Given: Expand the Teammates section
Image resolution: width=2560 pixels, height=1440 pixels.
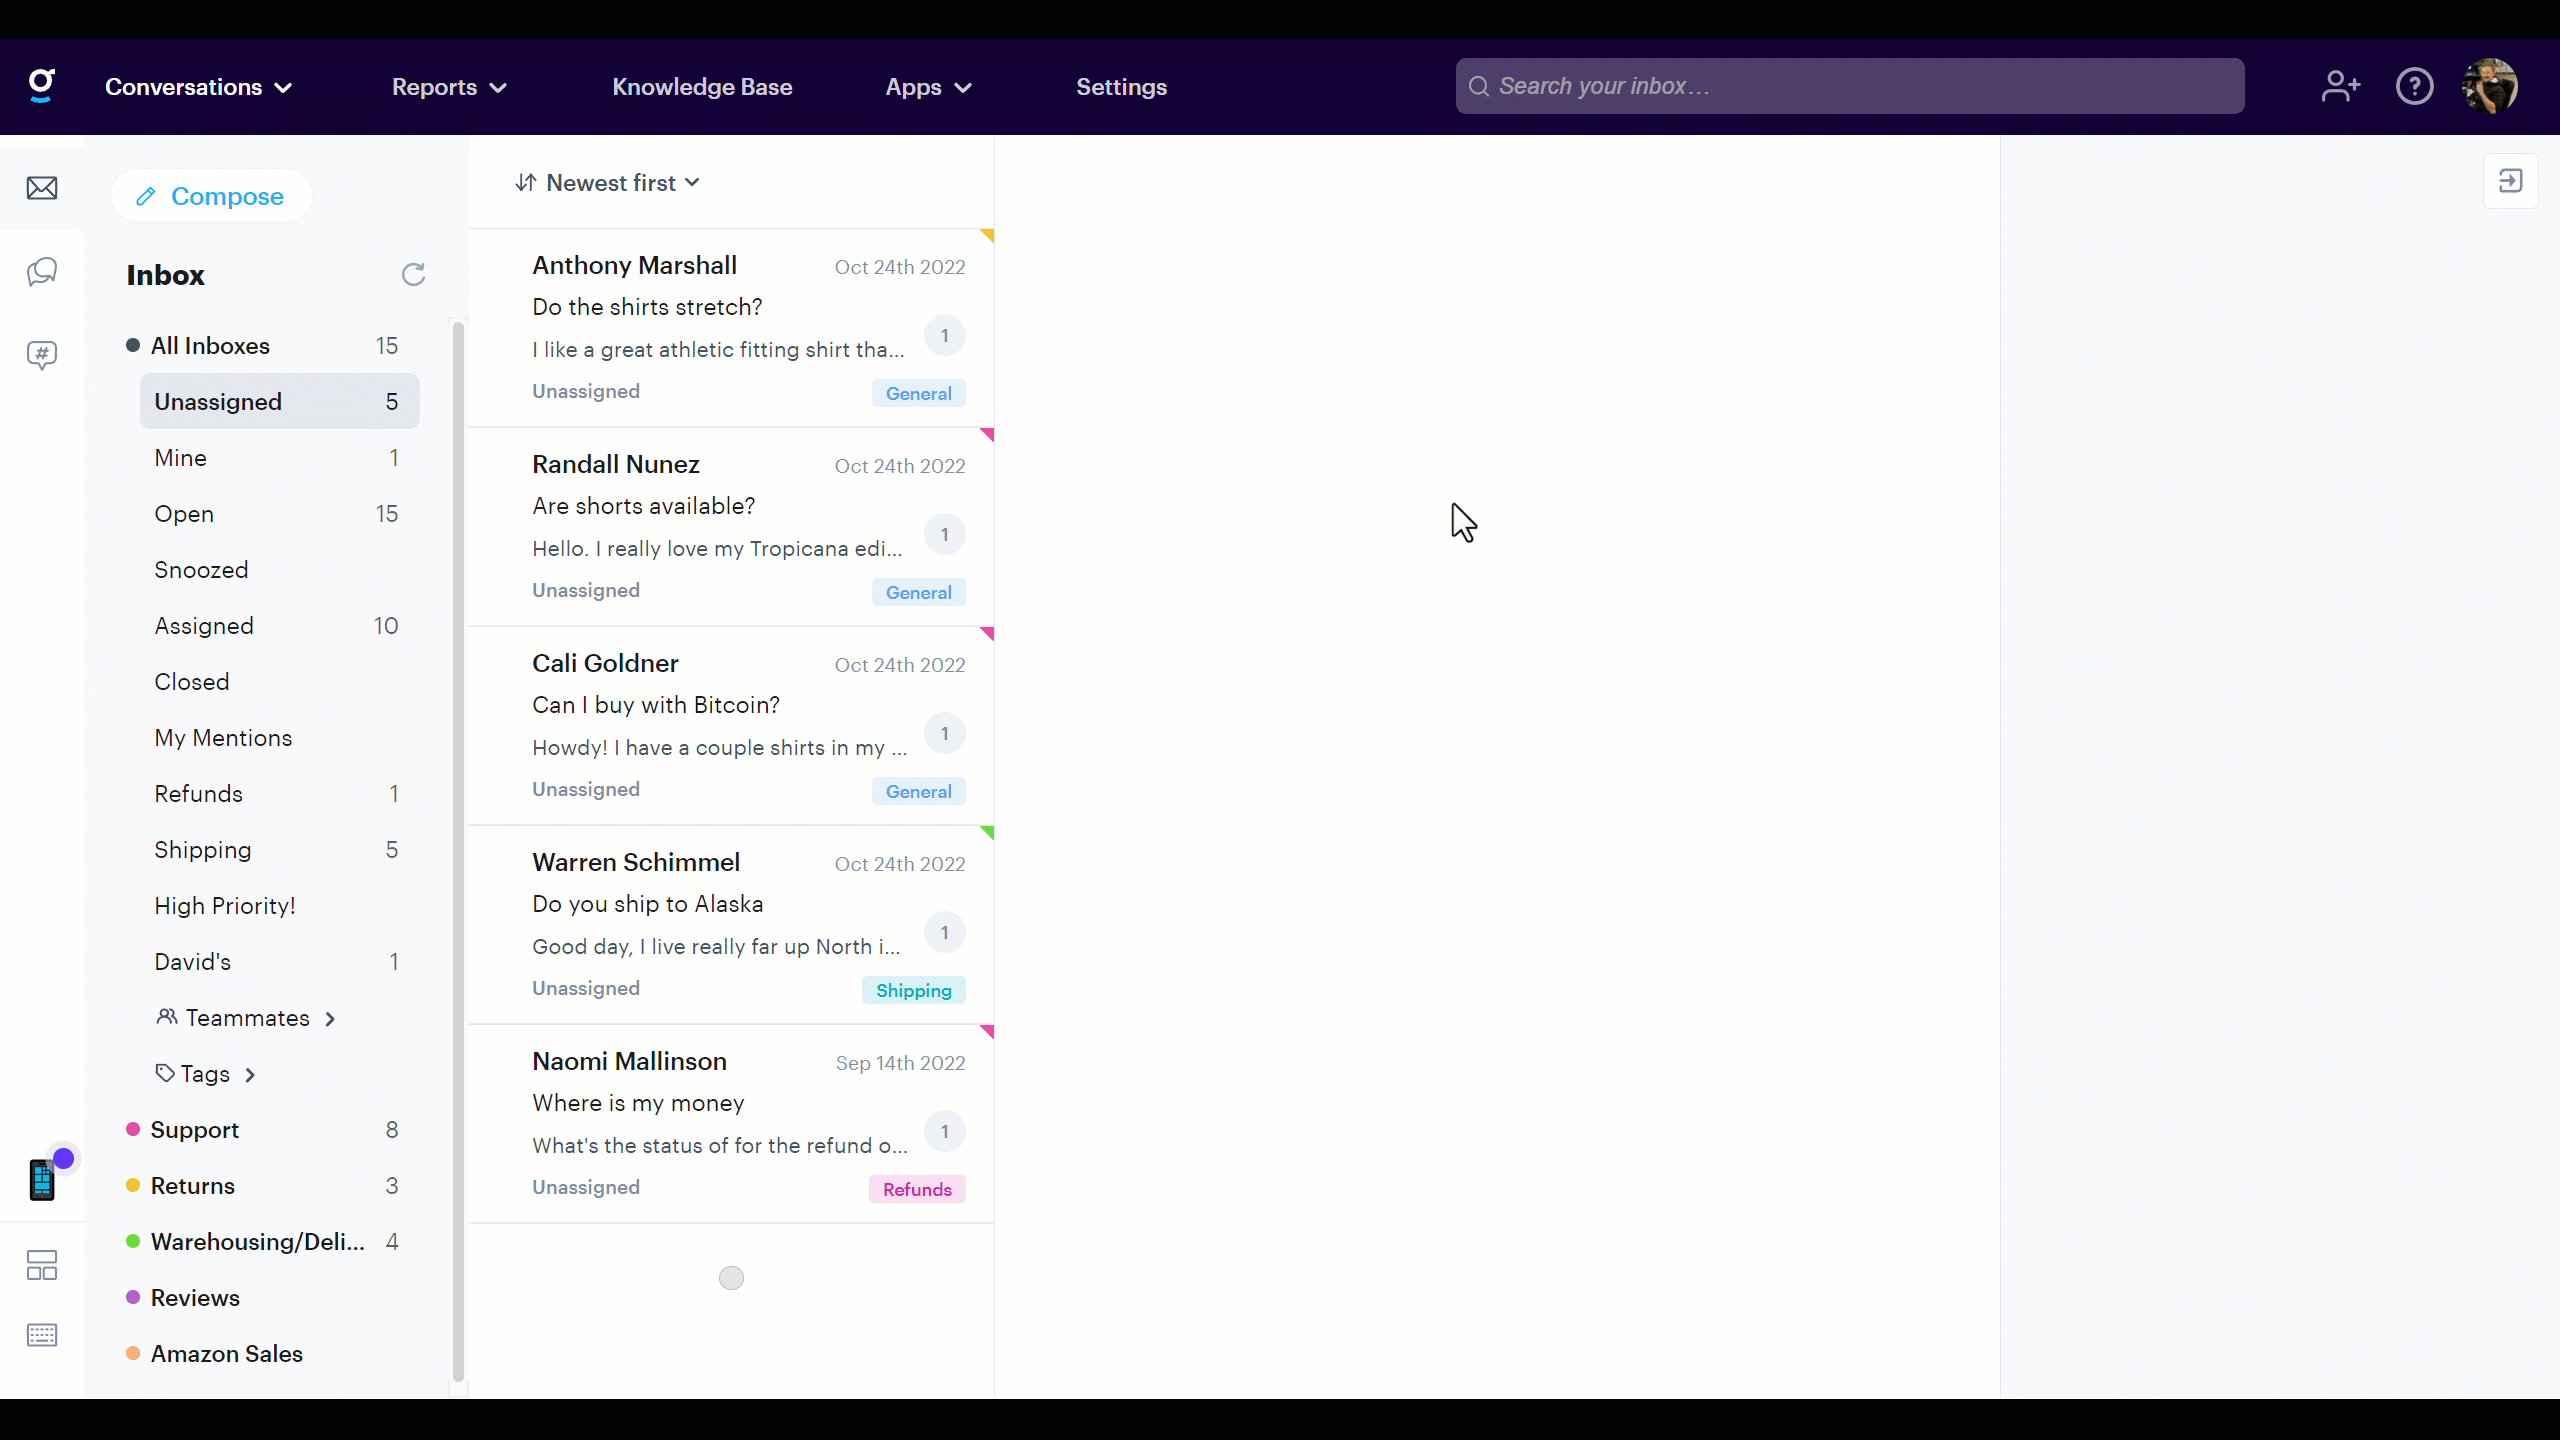Looking at the screenshot, I should (247, 1018).
